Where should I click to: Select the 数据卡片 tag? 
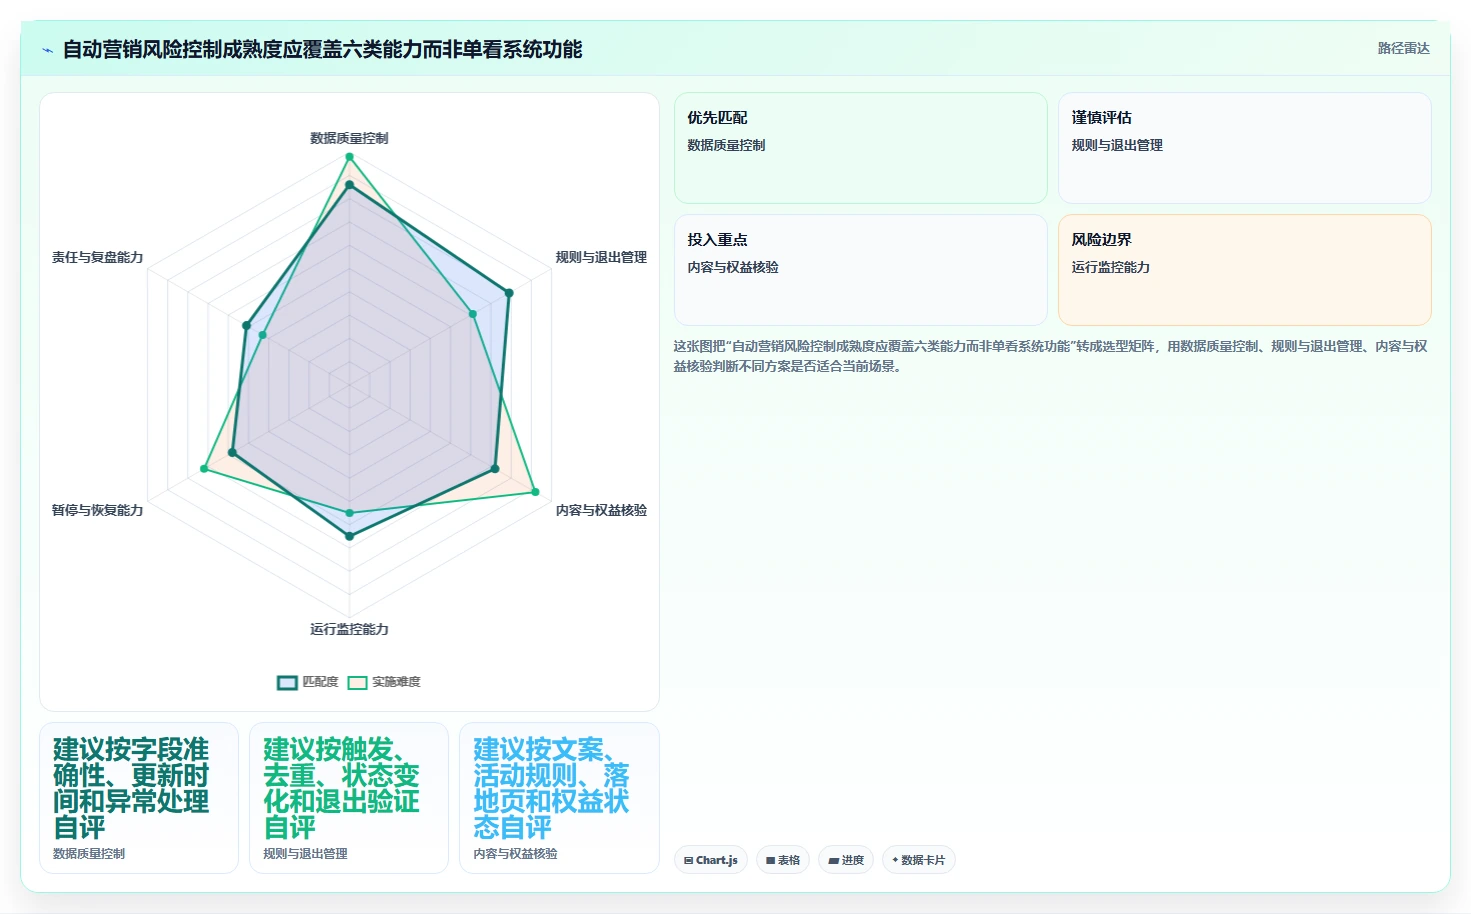(x=919, y=860)
